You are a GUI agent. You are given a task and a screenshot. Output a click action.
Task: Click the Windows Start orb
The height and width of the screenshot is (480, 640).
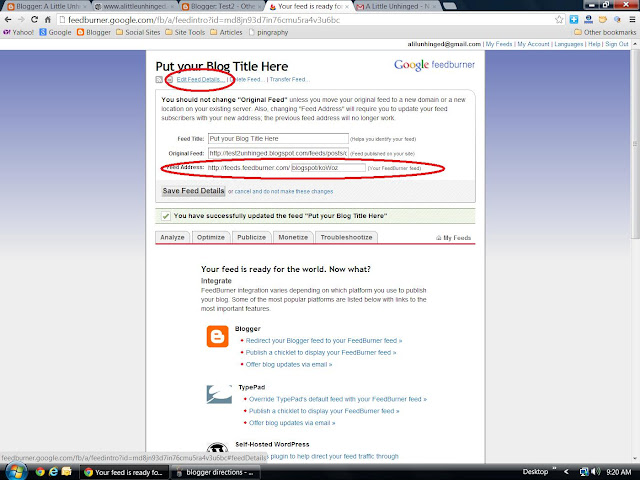click(x=16, y=472)
